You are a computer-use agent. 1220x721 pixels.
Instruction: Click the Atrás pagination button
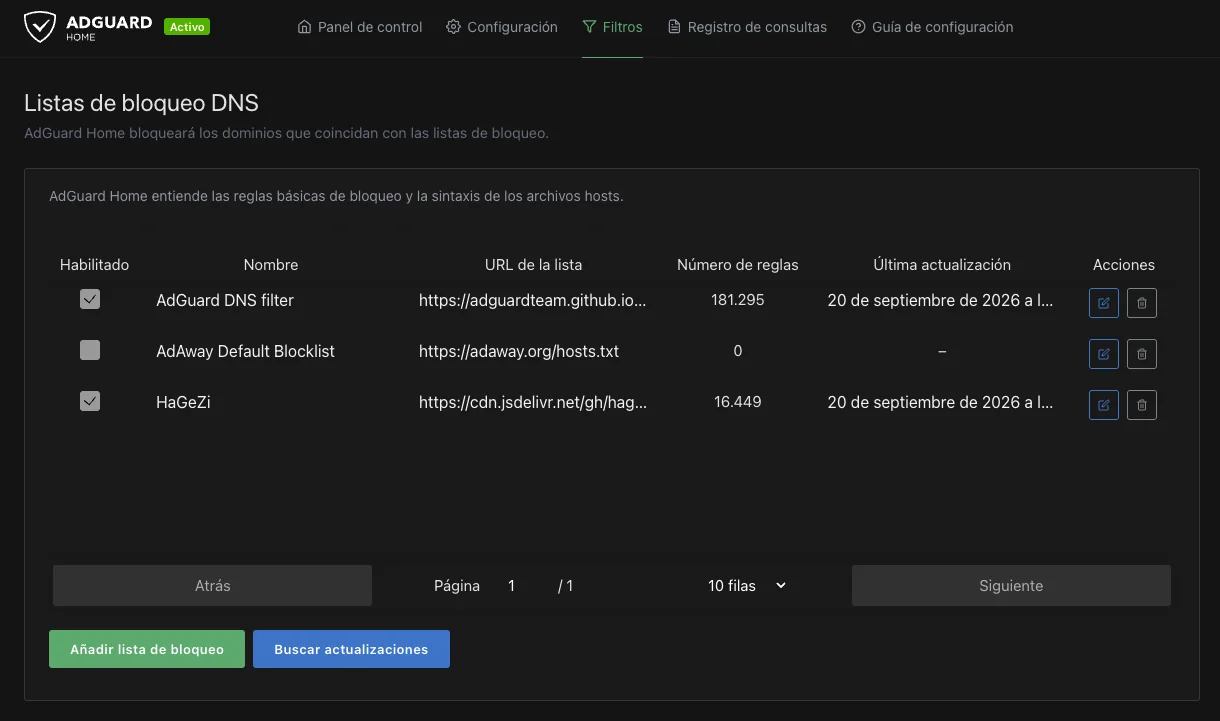coord(212,586)
